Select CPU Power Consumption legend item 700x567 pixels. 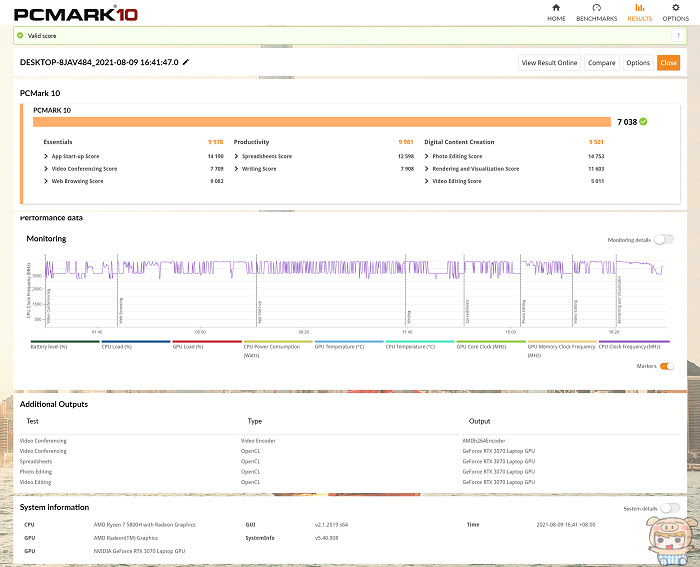278,349
